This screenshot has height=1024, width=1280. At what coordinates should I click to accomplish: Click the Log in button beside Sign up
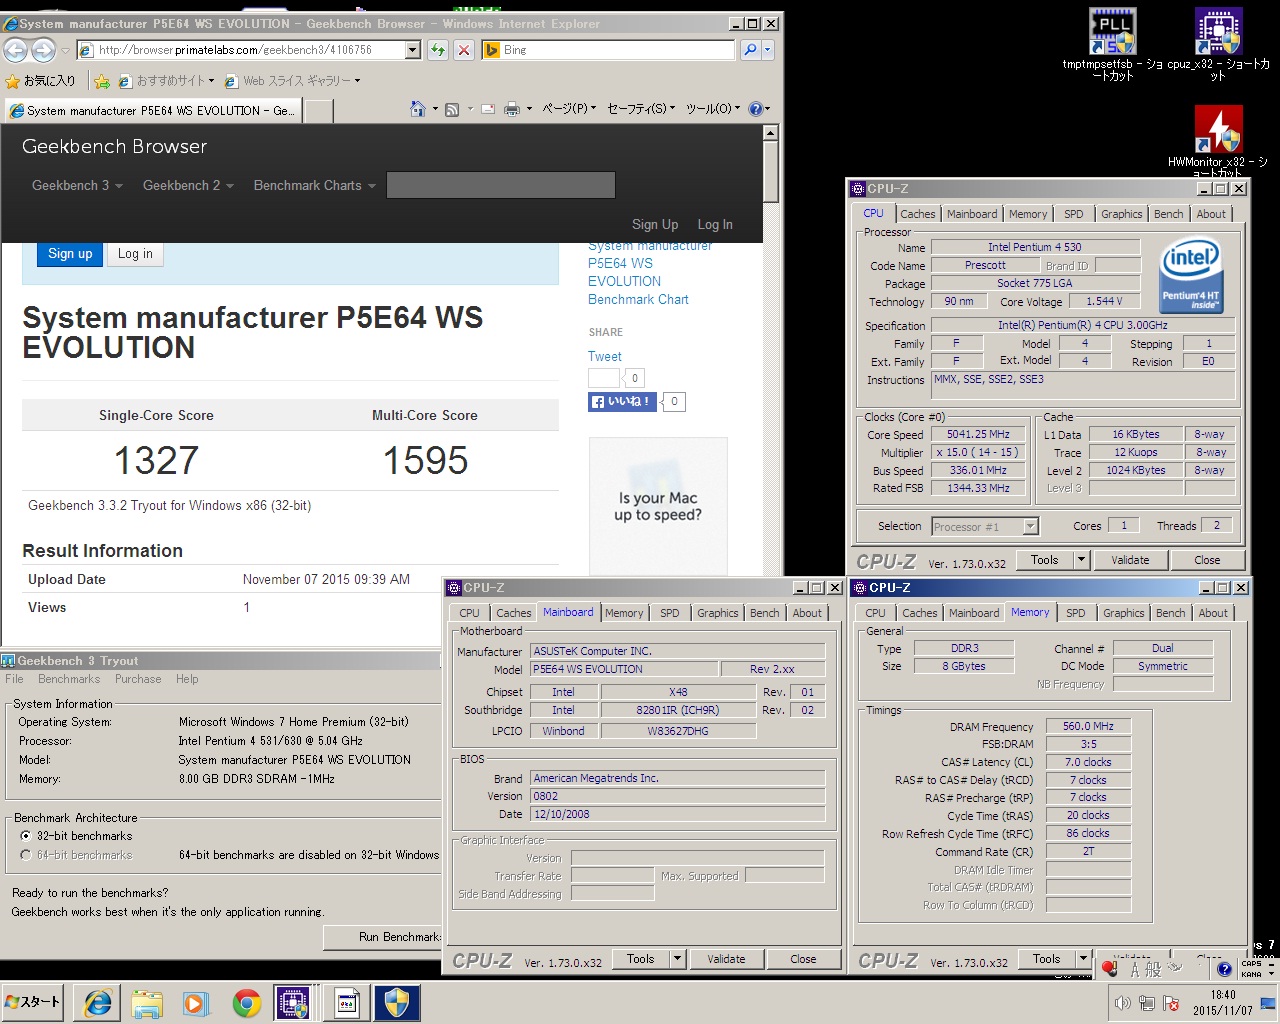[135, 254]
